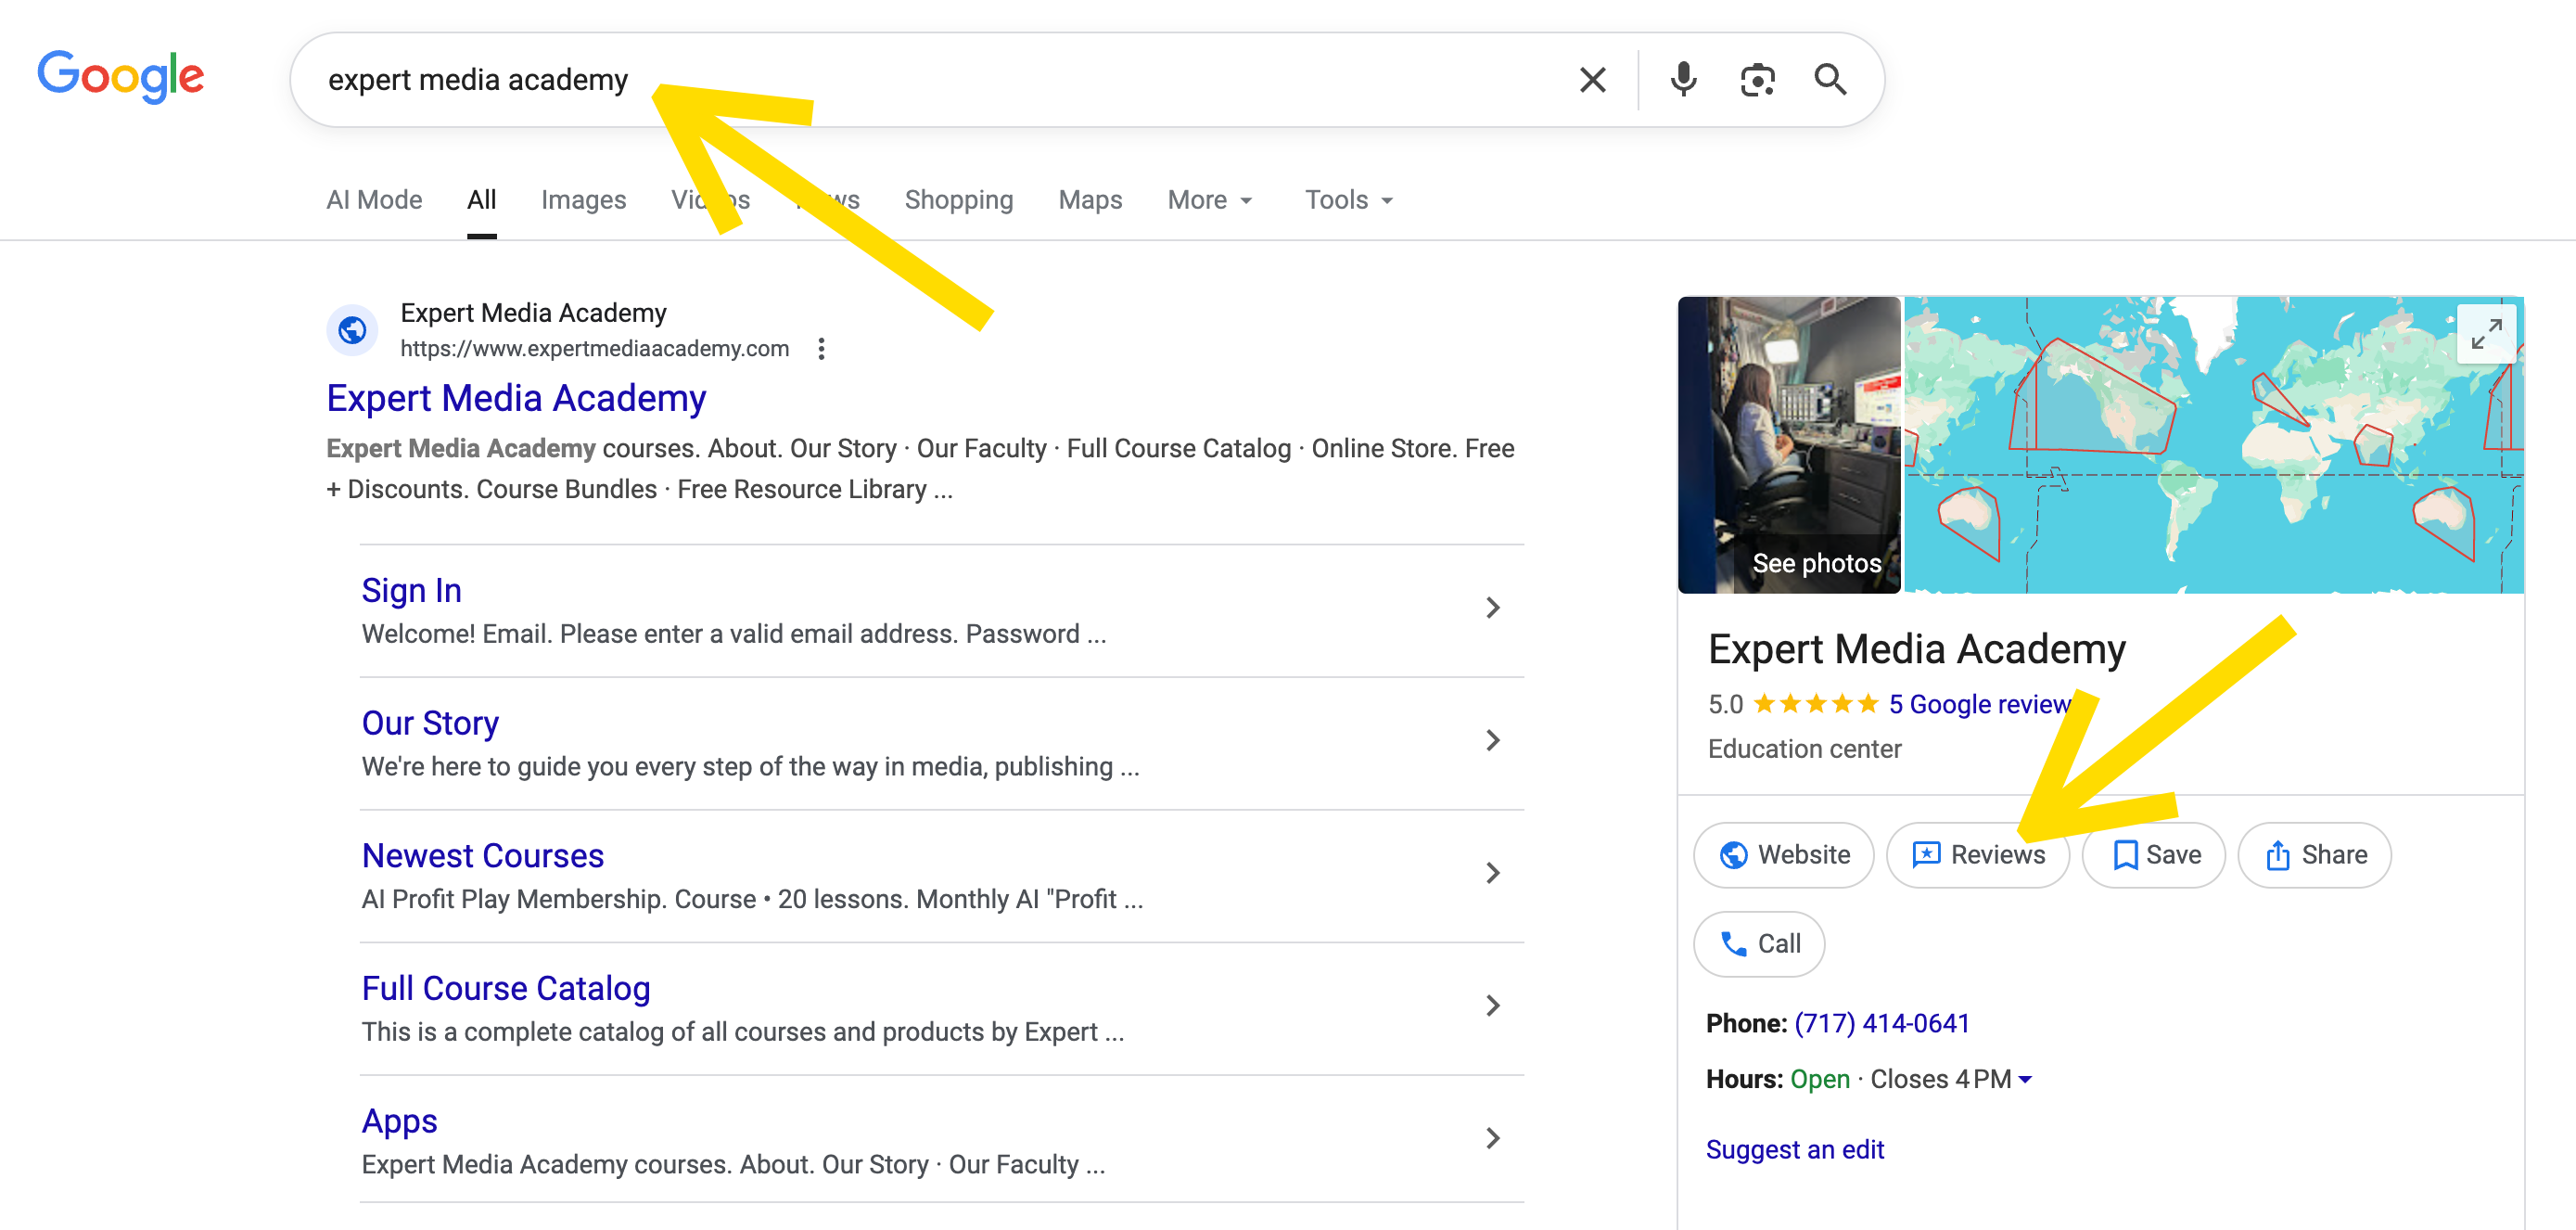Click the magnifying glass search icon
Image resolution: width=2576 pixels, height=1230 pixels.
pyautogui.click(x=1830, y=80)
